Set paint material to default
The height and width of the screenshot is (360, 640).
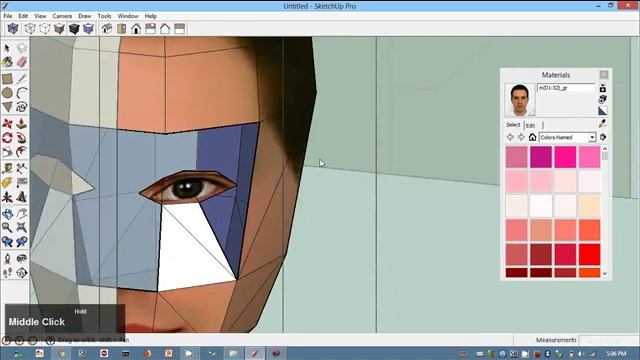(603, 111)
